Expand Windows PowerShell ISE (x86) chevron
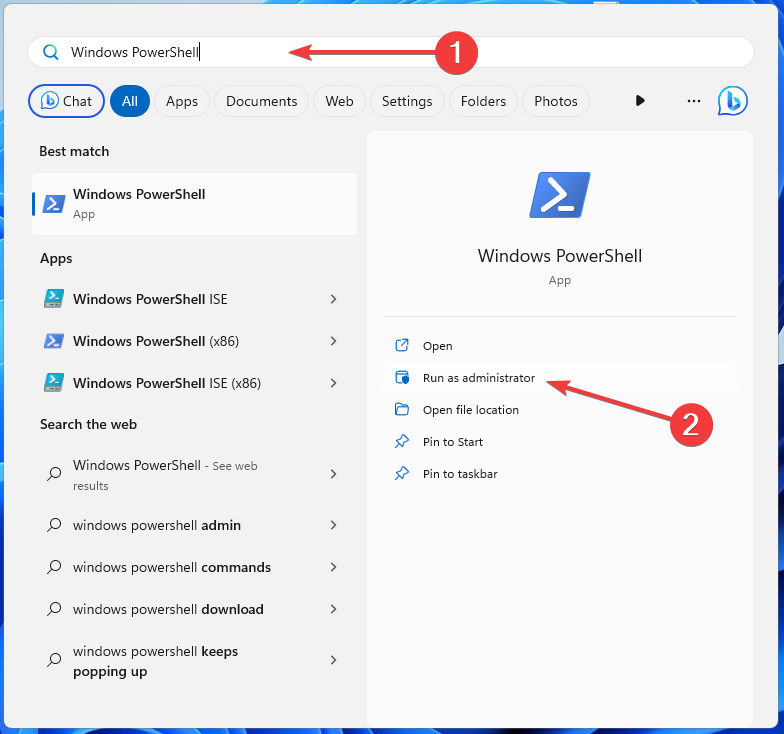 pos(334,383)
